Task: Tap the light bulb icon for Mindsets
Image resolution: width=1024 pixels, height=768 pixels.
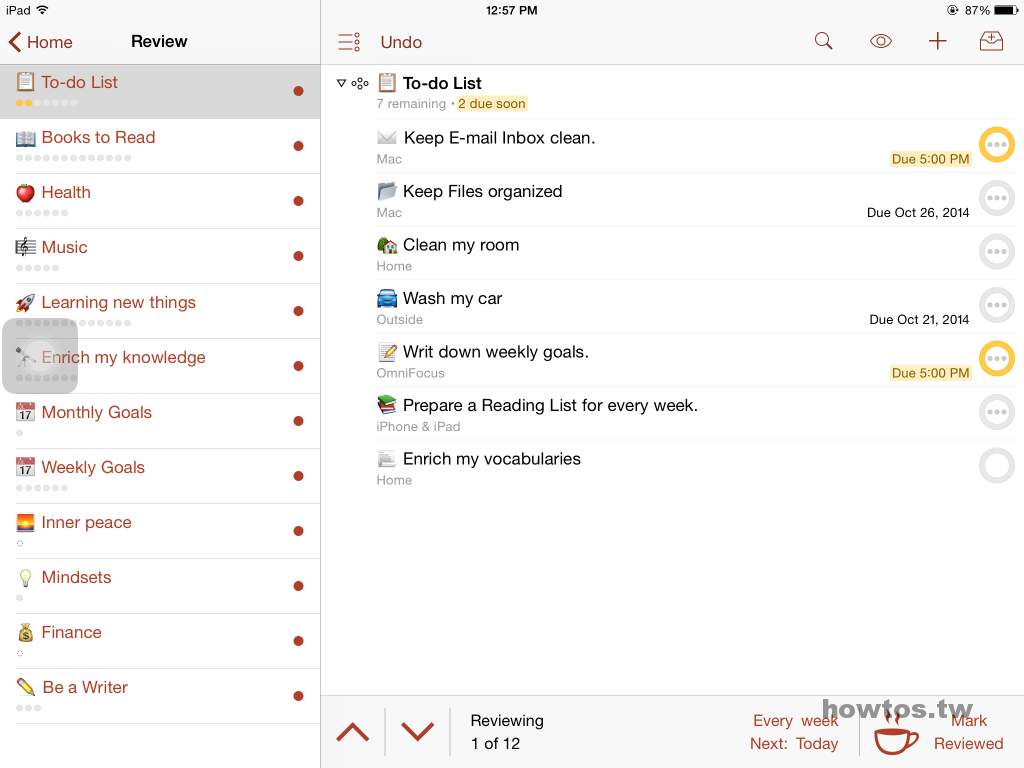Action: tap(25, 577)
